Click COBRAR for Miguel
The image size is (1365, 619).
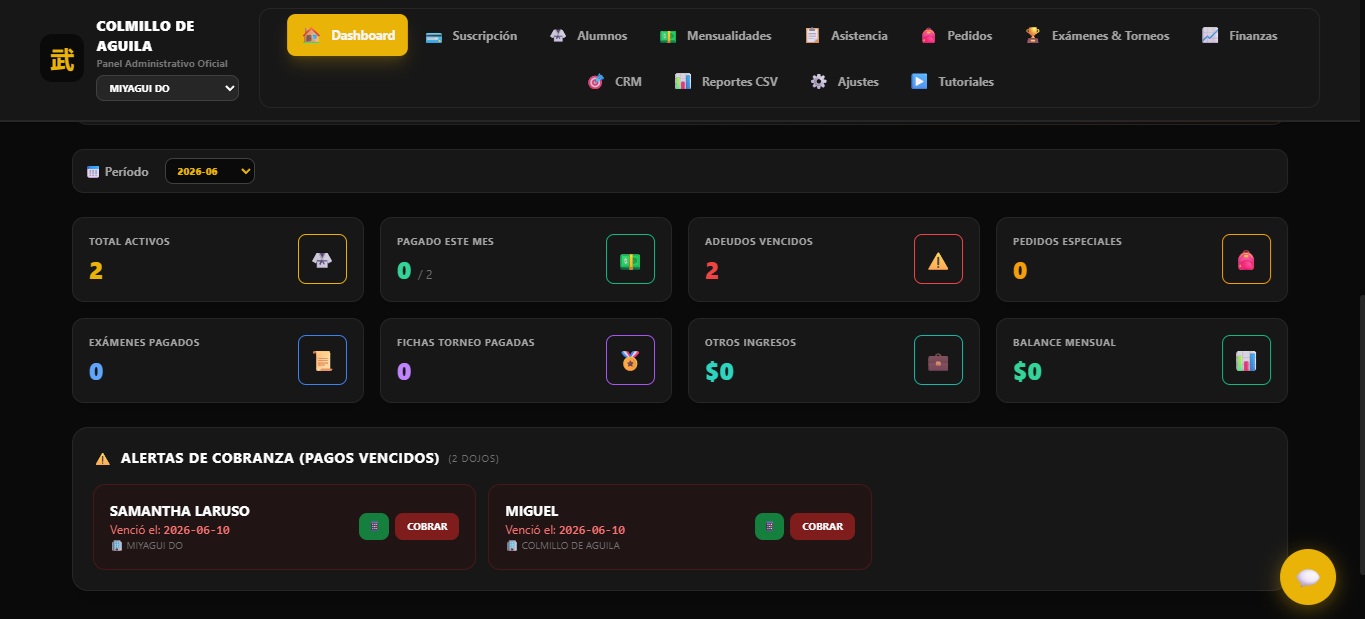822,526
